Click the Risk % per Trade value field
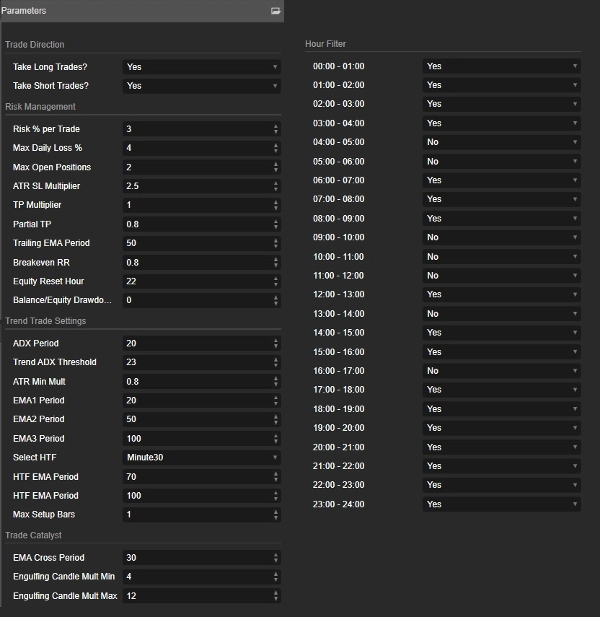 201,129
